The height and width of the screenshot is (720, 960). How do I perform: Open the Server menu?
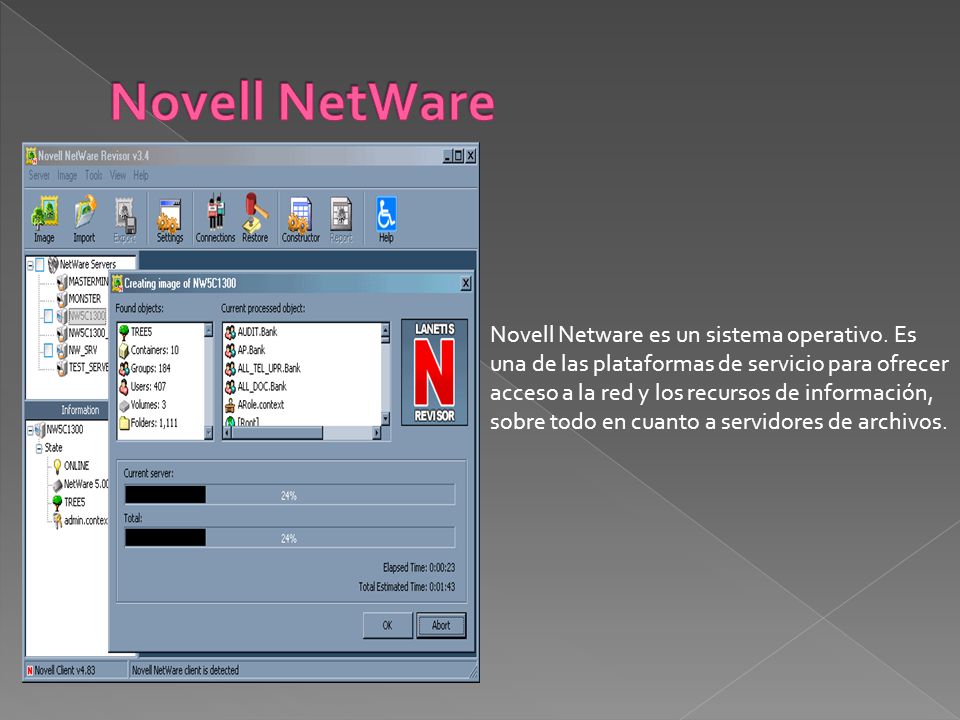click(39, 176)
